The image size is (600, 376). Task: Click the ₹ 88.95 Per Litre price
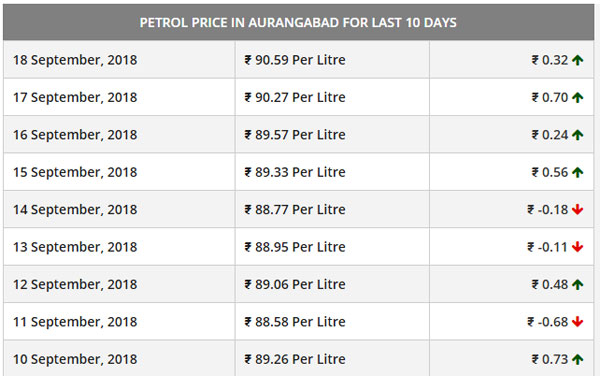tap(295, 247)
